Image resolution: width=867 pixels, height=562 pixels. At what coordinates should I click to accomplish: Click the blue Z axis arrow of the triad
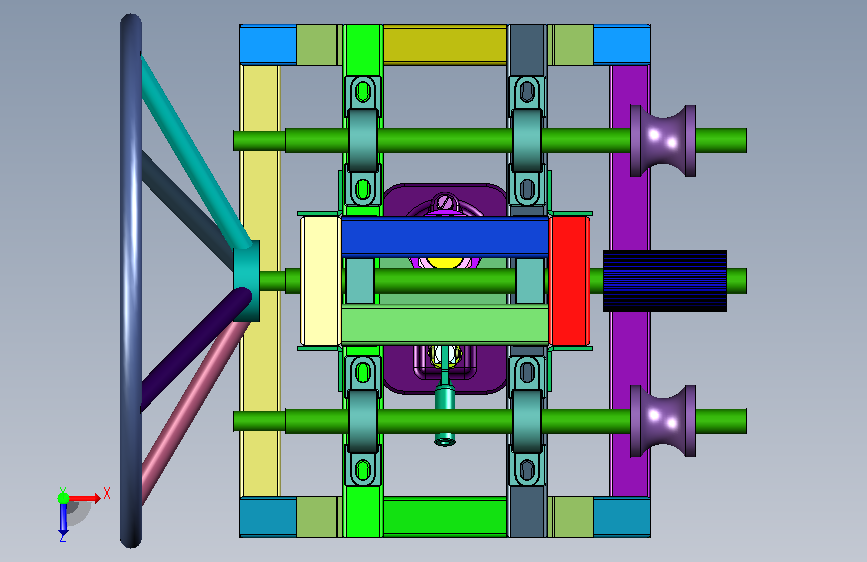[x=63, y=520]
